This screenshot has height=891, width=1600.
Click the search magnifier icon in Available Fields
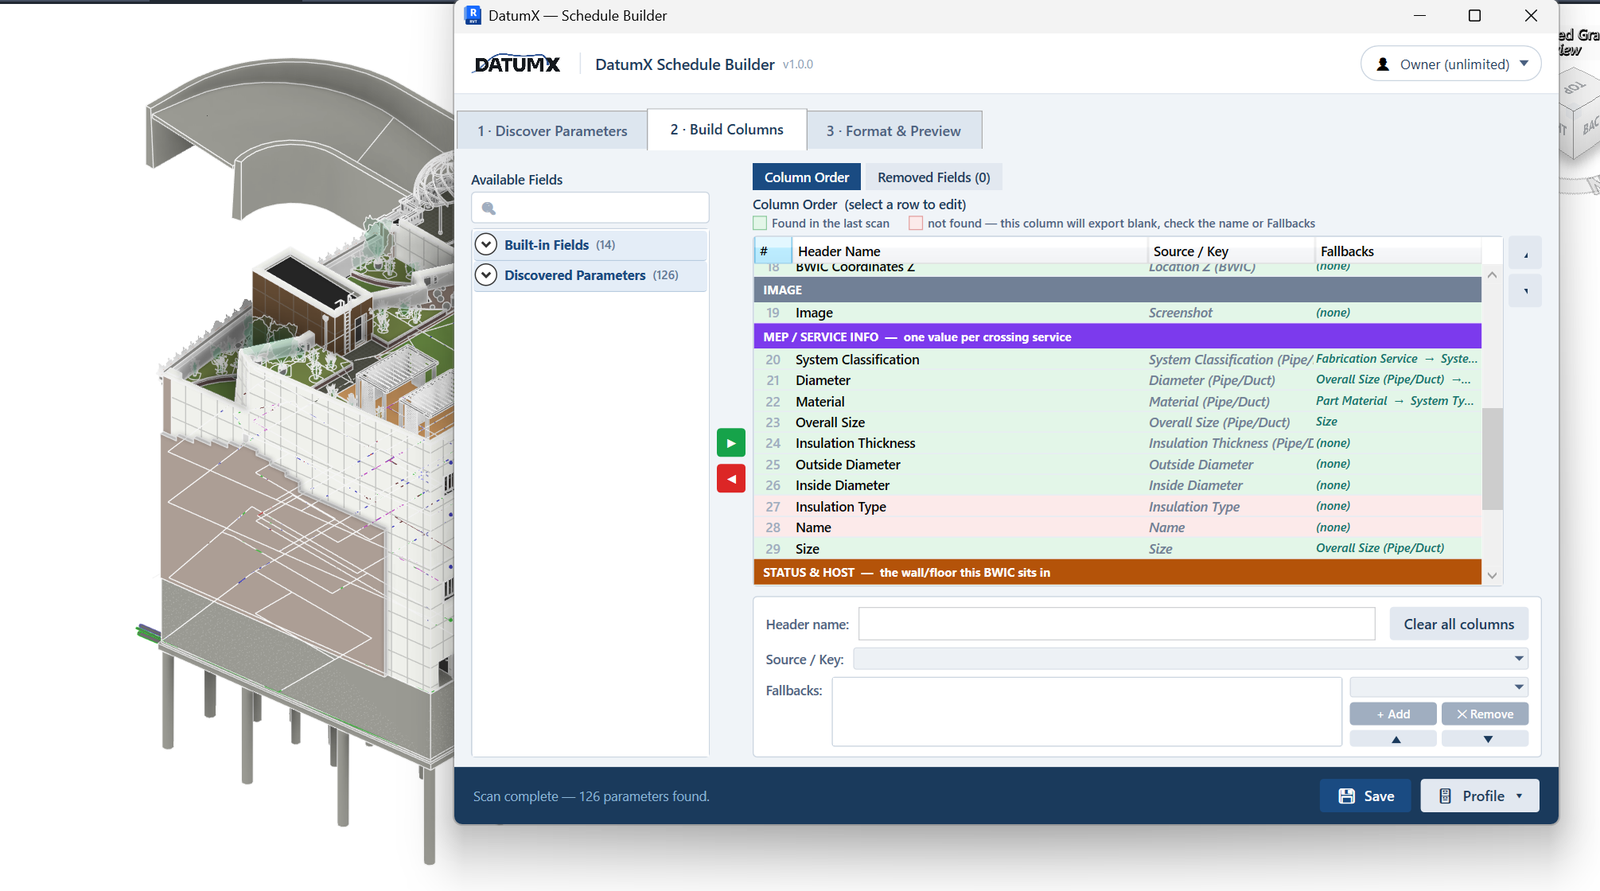(489, 208)
